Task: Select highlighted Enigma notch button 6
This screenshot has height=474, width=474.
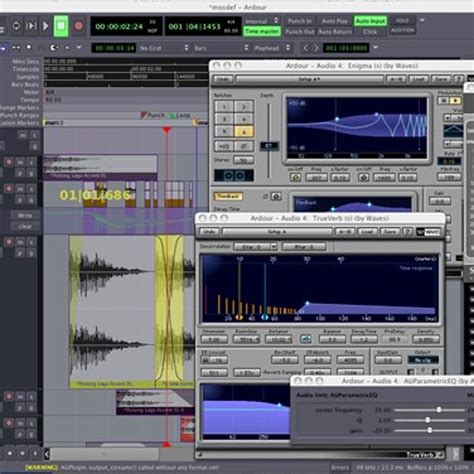Action: 244,132
